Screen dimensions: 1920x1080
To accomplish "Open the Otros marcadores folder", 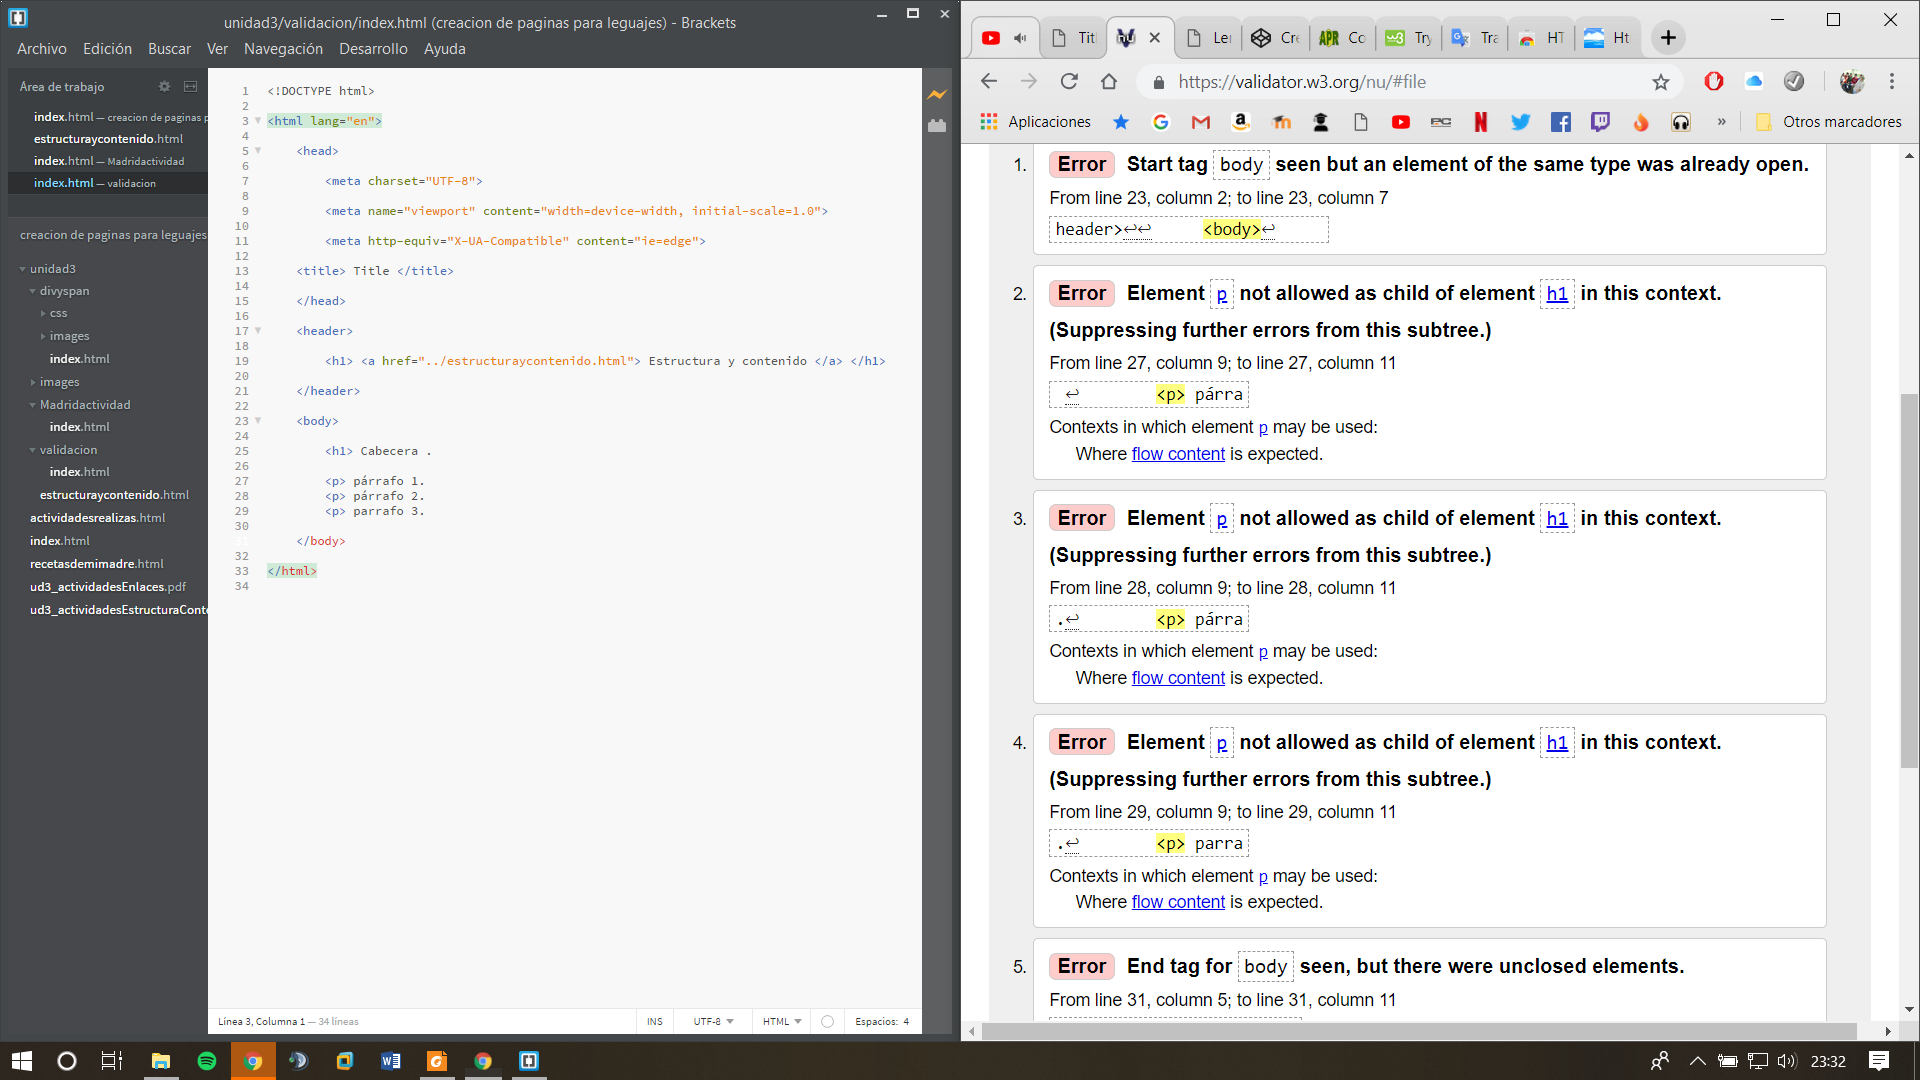I will 1829,122.
